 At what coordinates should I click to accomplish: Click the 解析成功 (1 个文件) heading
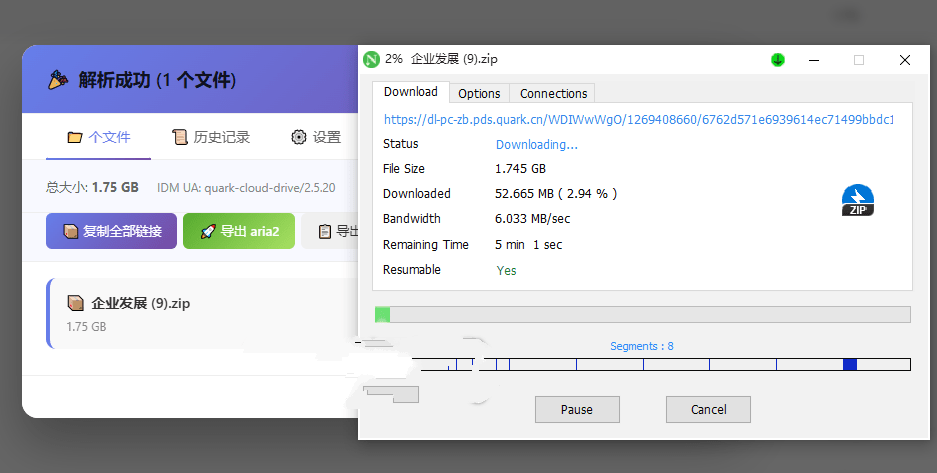tap(157, 80)
